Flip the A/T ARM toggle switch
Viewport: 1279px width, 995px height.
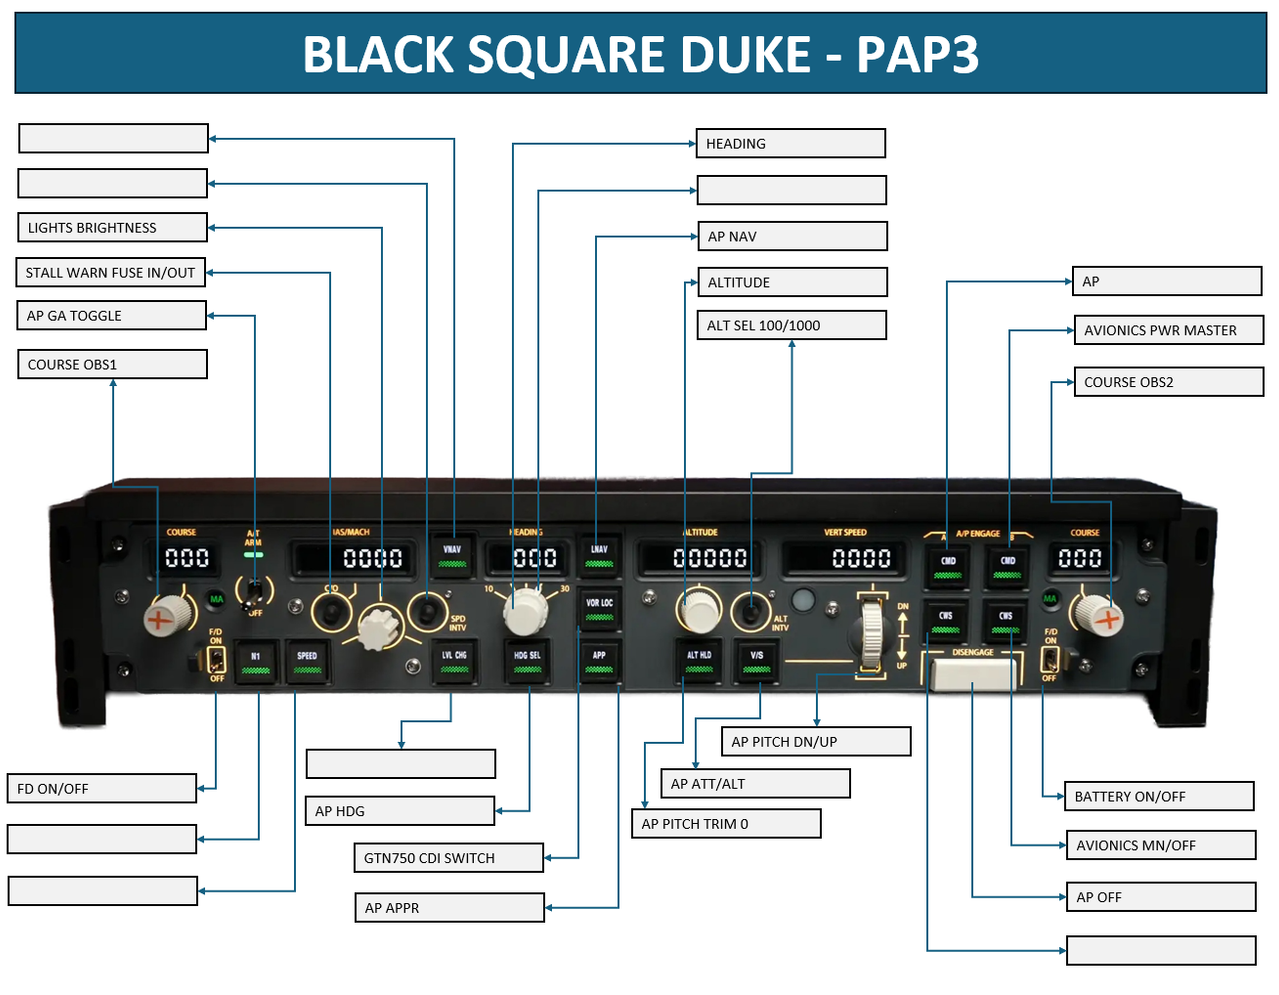[x=252, y=592]
